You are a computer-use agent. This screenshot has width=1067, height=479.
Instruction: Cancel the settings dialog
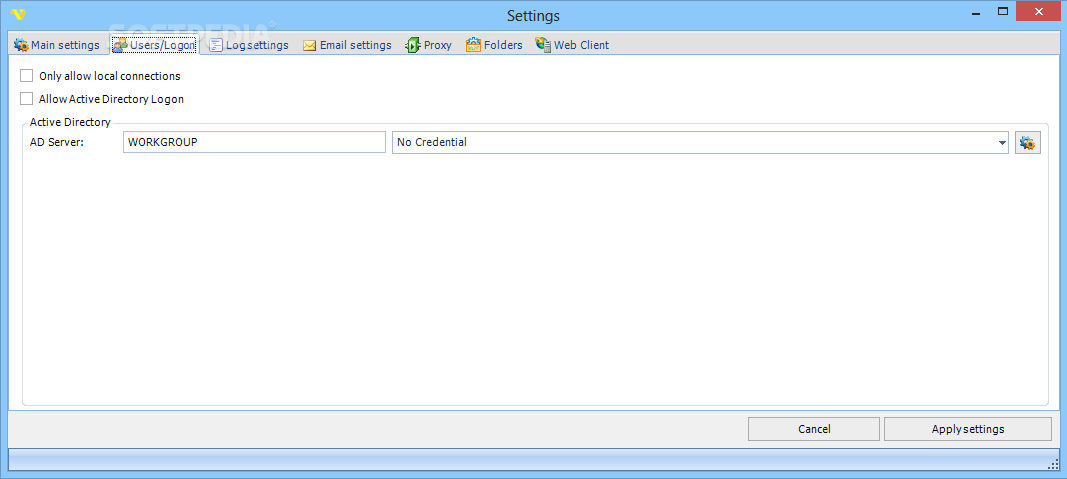[814, 429]
